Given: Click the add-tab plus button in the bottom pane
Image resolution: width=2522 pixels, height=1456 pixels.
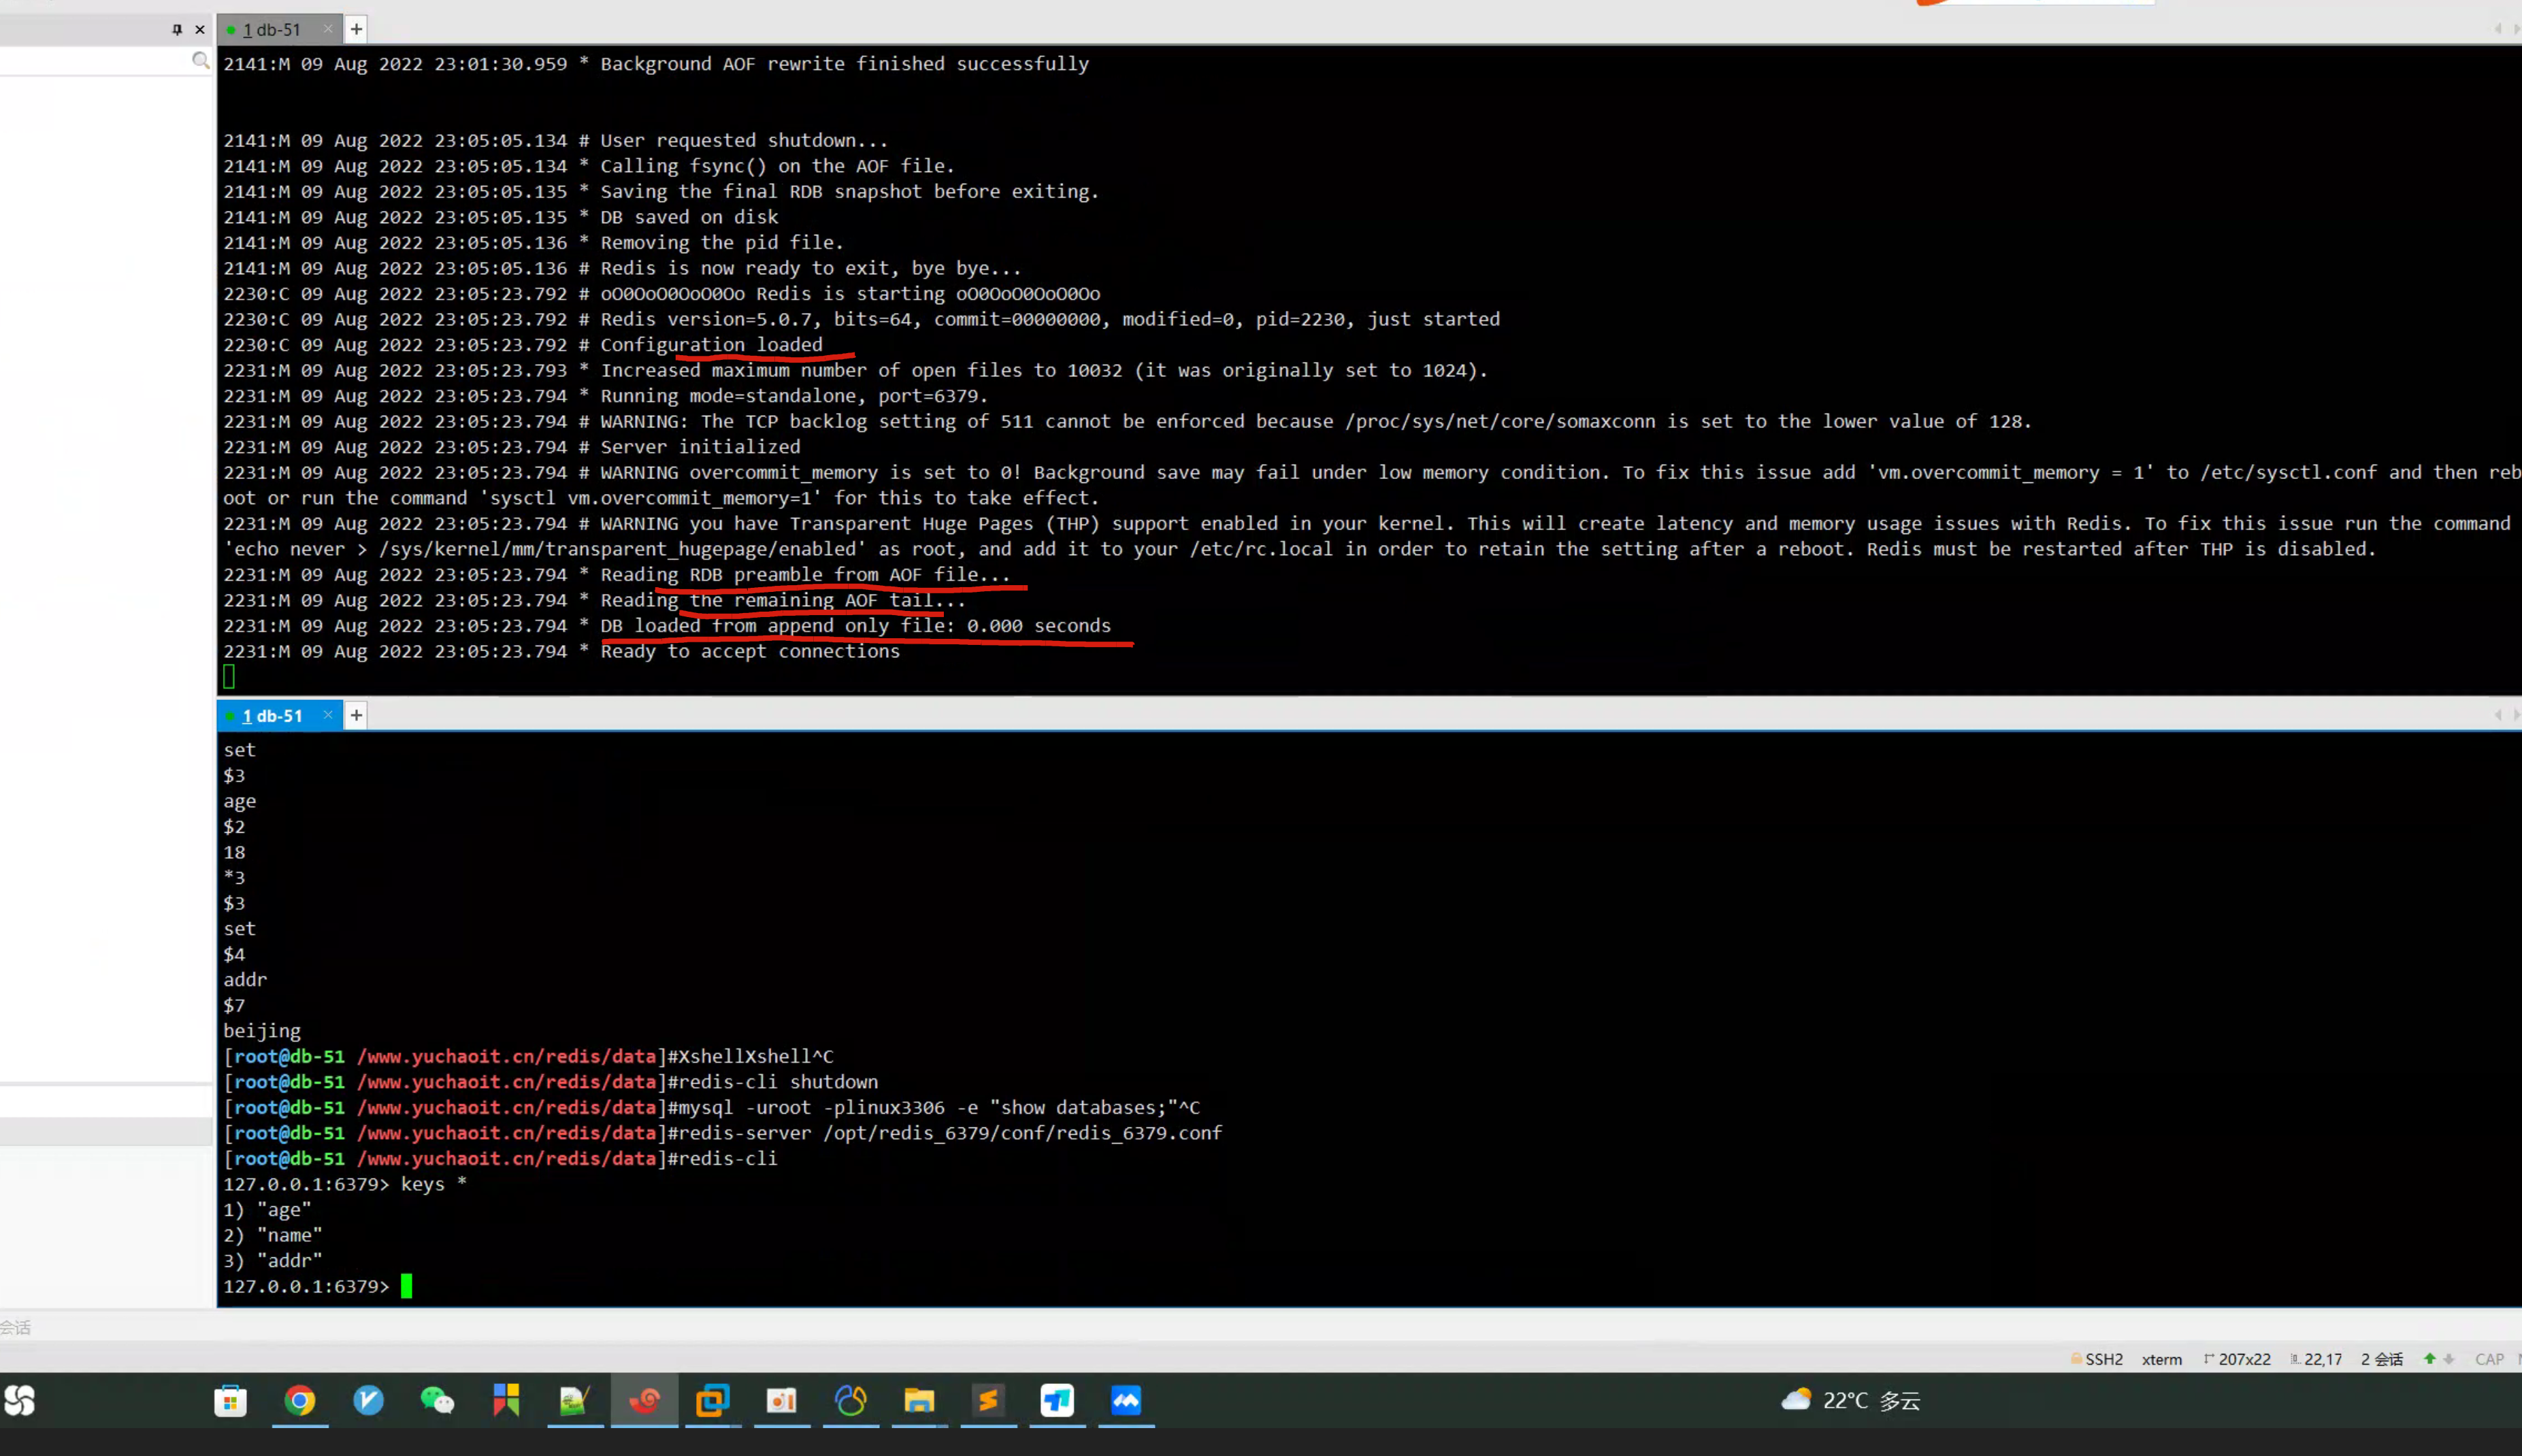Looking at the screenshot, I should [356, 715].
